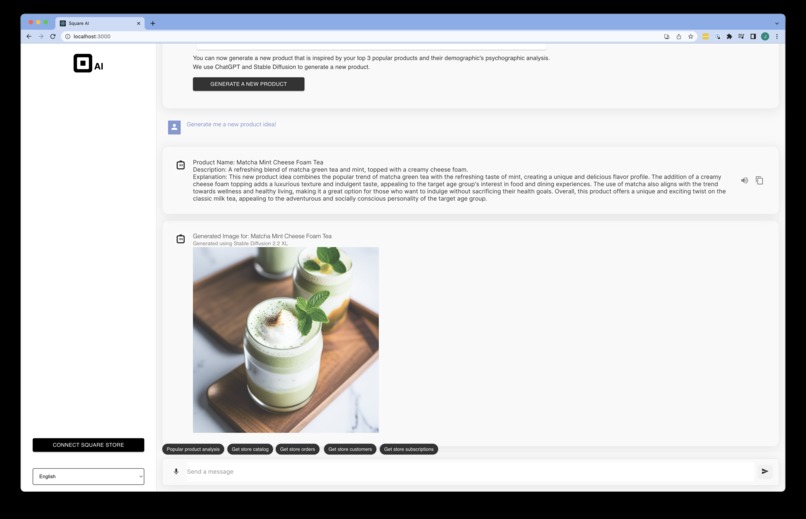Screen dimensions: 806x519
Task: Click the yellow extension icon in toolbar
Action: 705,36
